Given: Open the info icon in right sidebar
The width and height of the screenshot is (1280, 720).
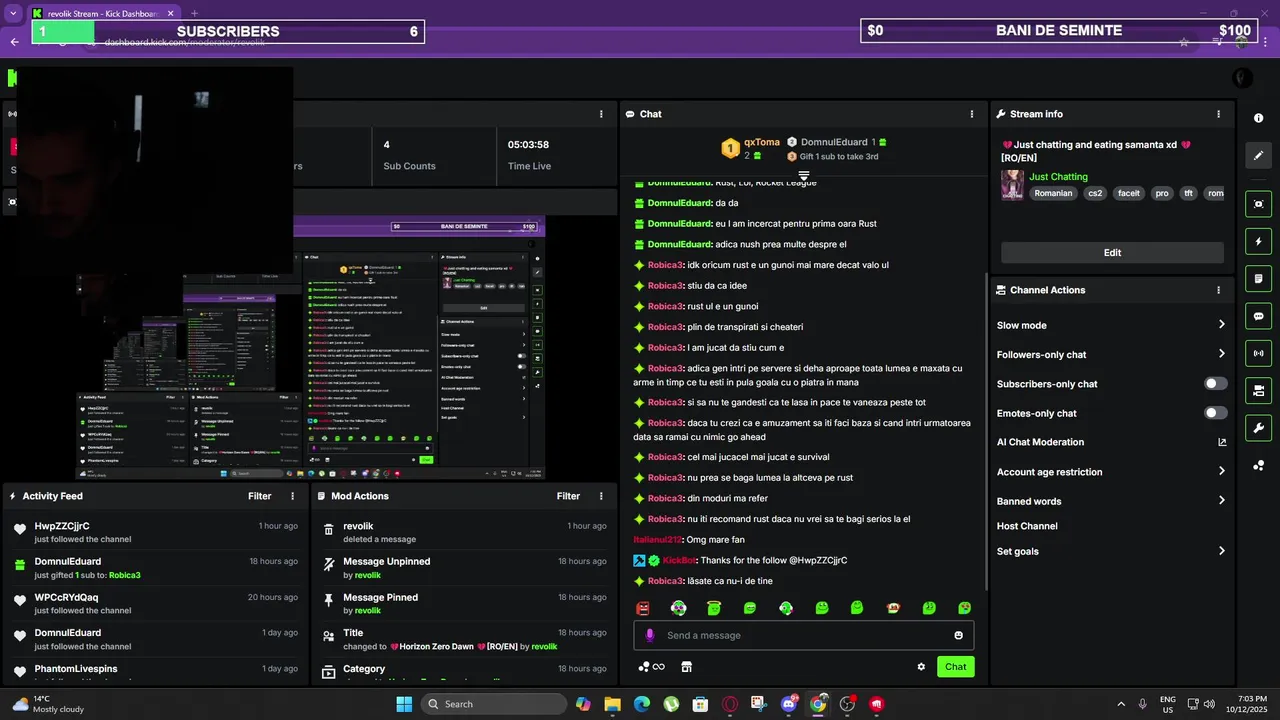Looking at the screenshot, I should [1258, 118].
